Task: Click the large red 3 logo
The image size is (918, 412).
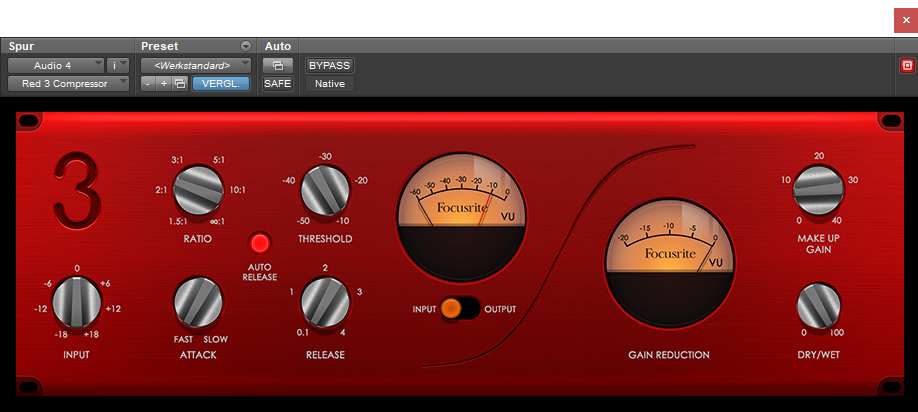Action: click(x=78, y=190)
